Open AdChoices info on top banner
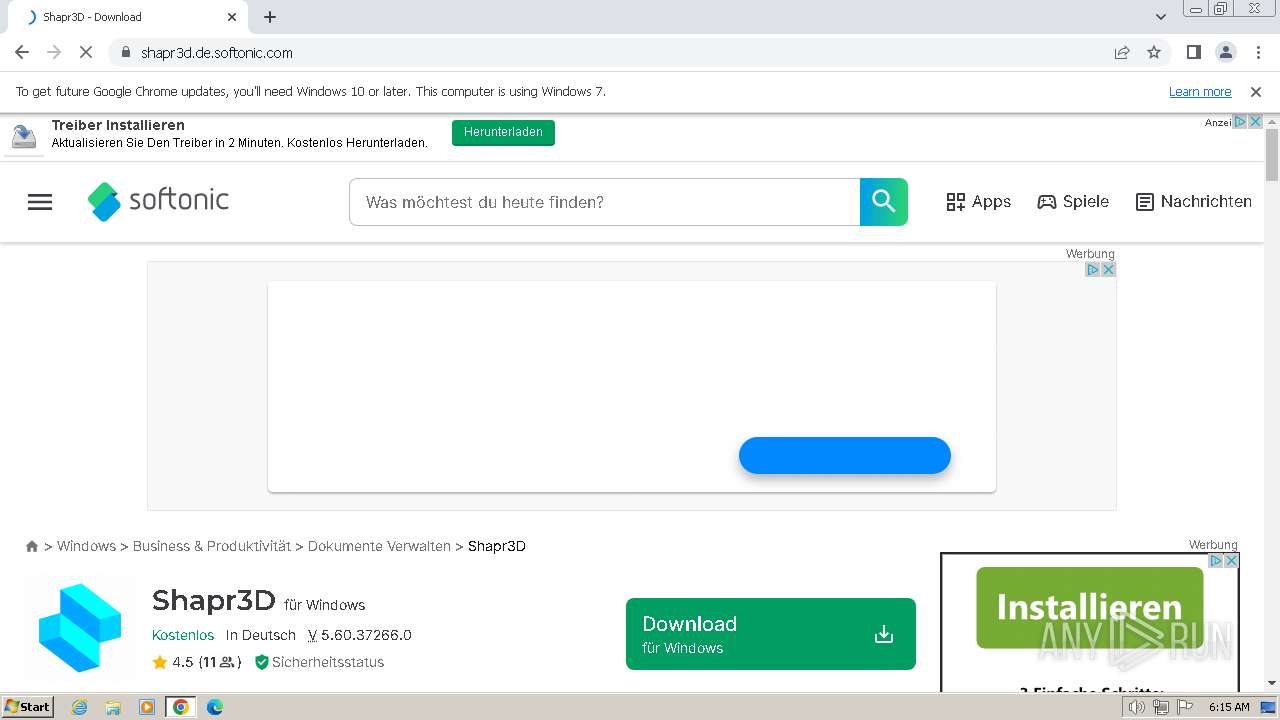Viewport: 1280px width, 720px height. pos(1240,121)
